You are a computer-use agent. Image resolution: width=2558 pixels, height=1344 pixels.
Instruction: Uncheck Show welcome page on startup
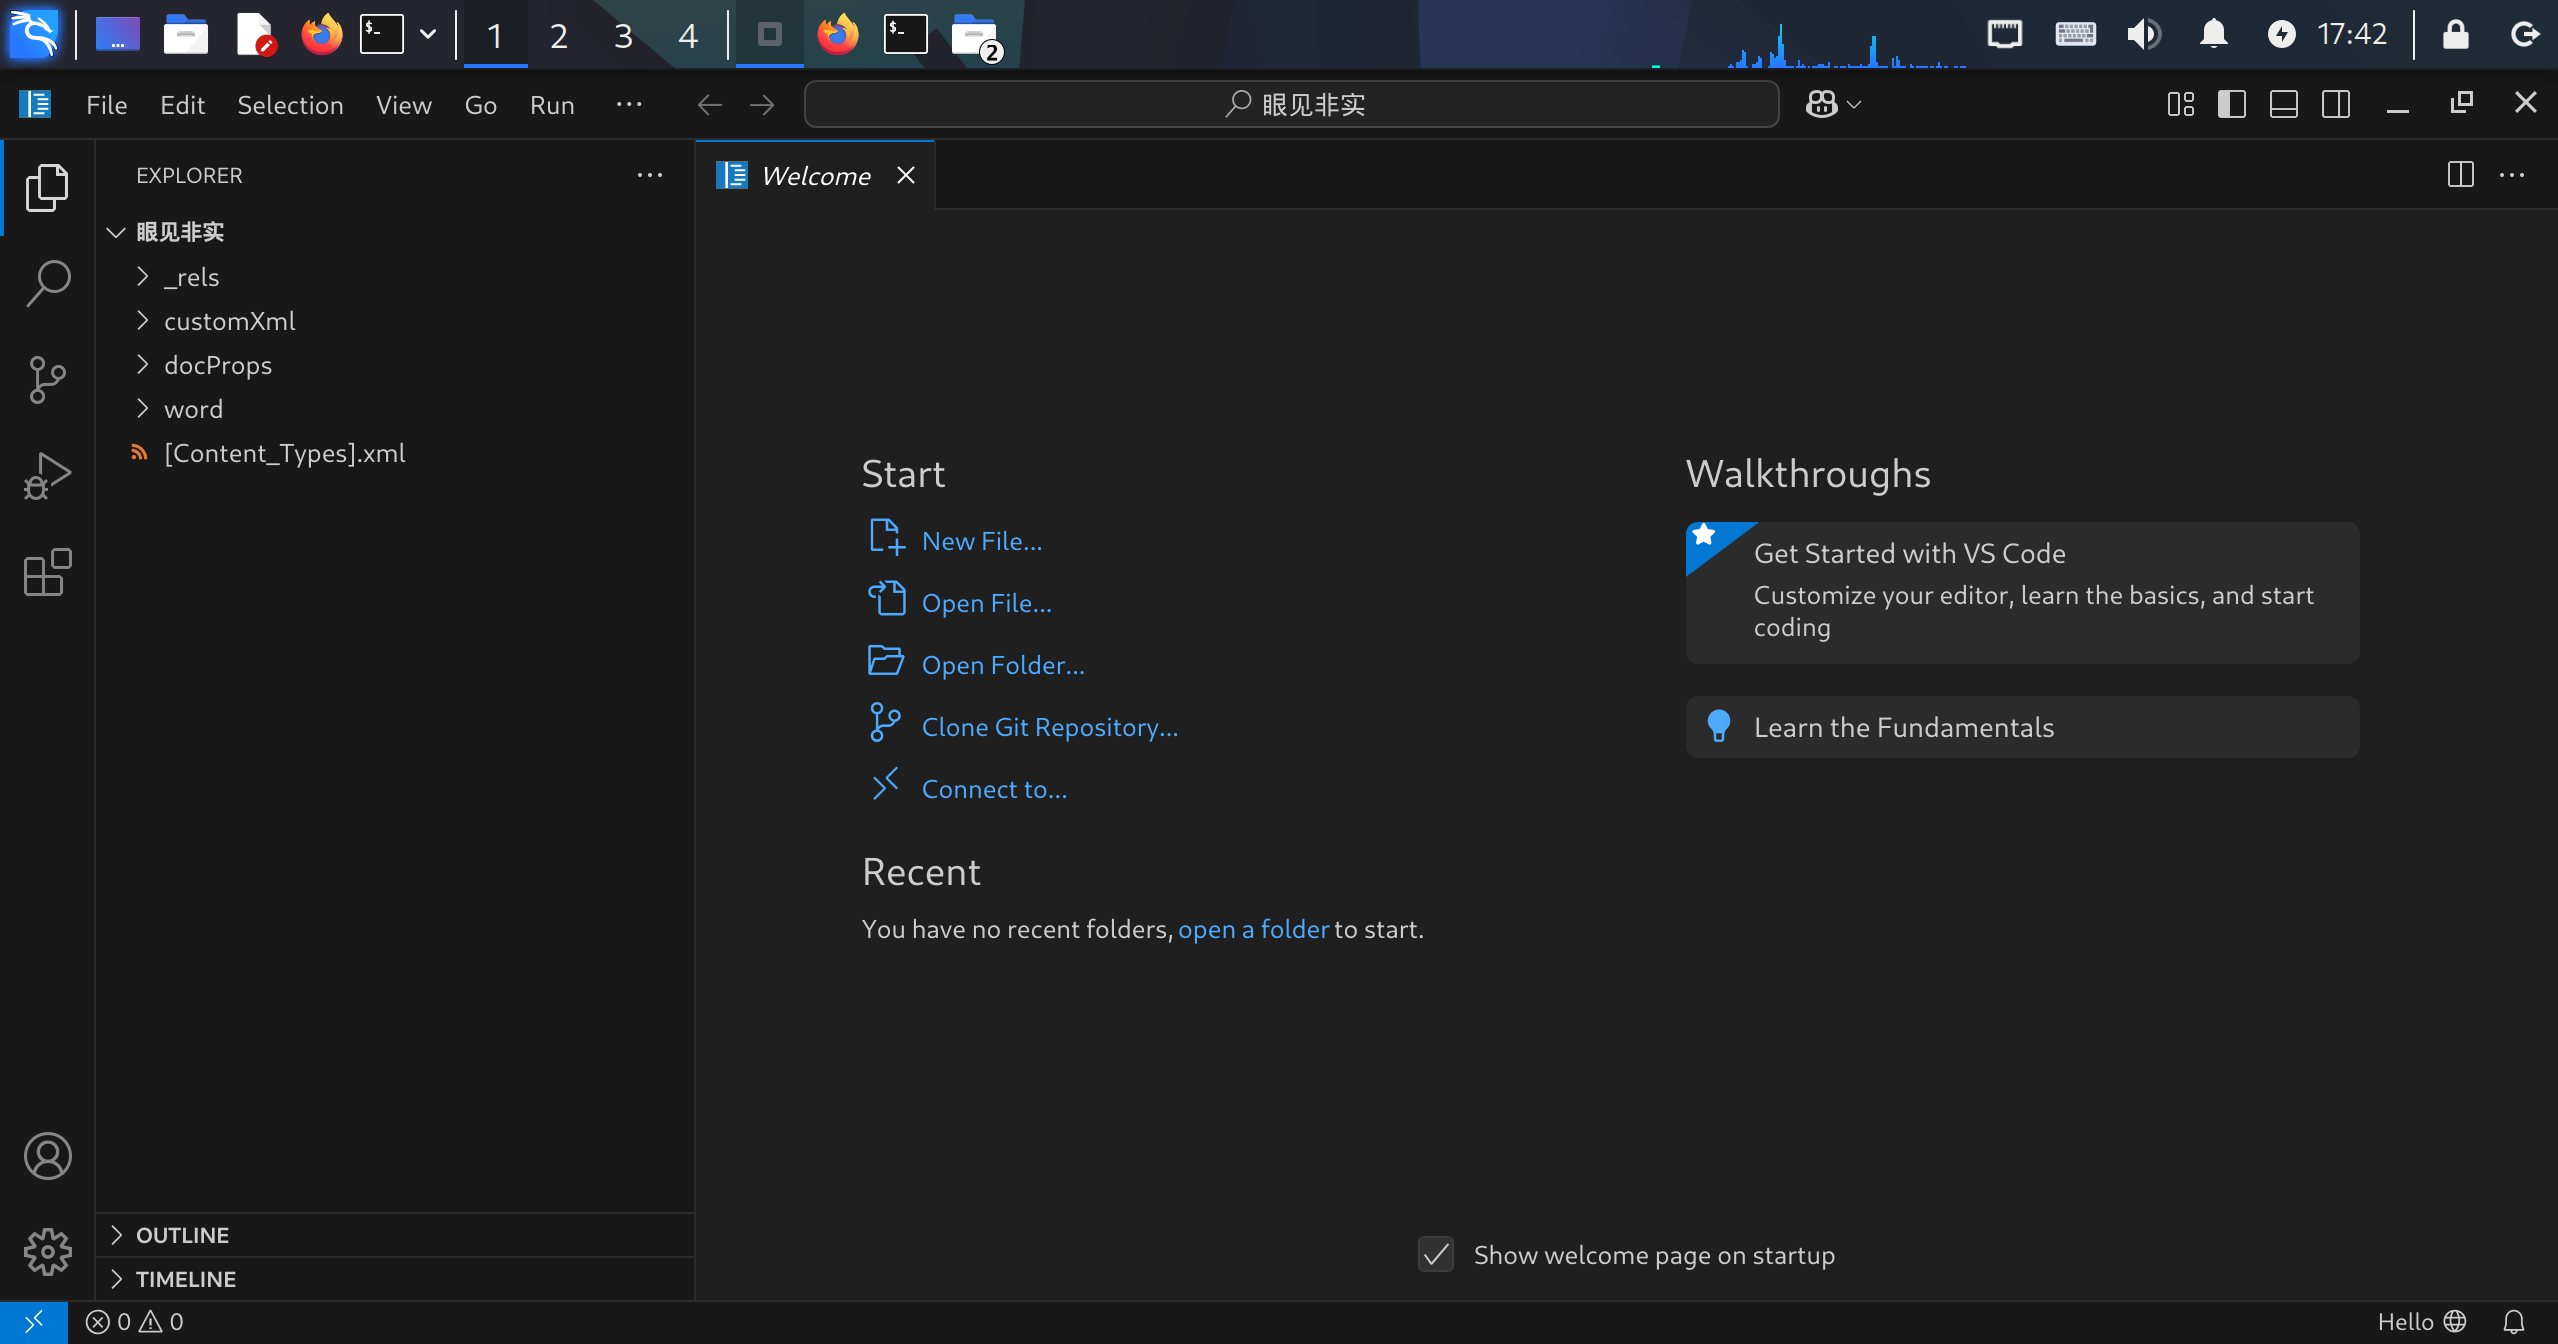pos(1436,1254)
